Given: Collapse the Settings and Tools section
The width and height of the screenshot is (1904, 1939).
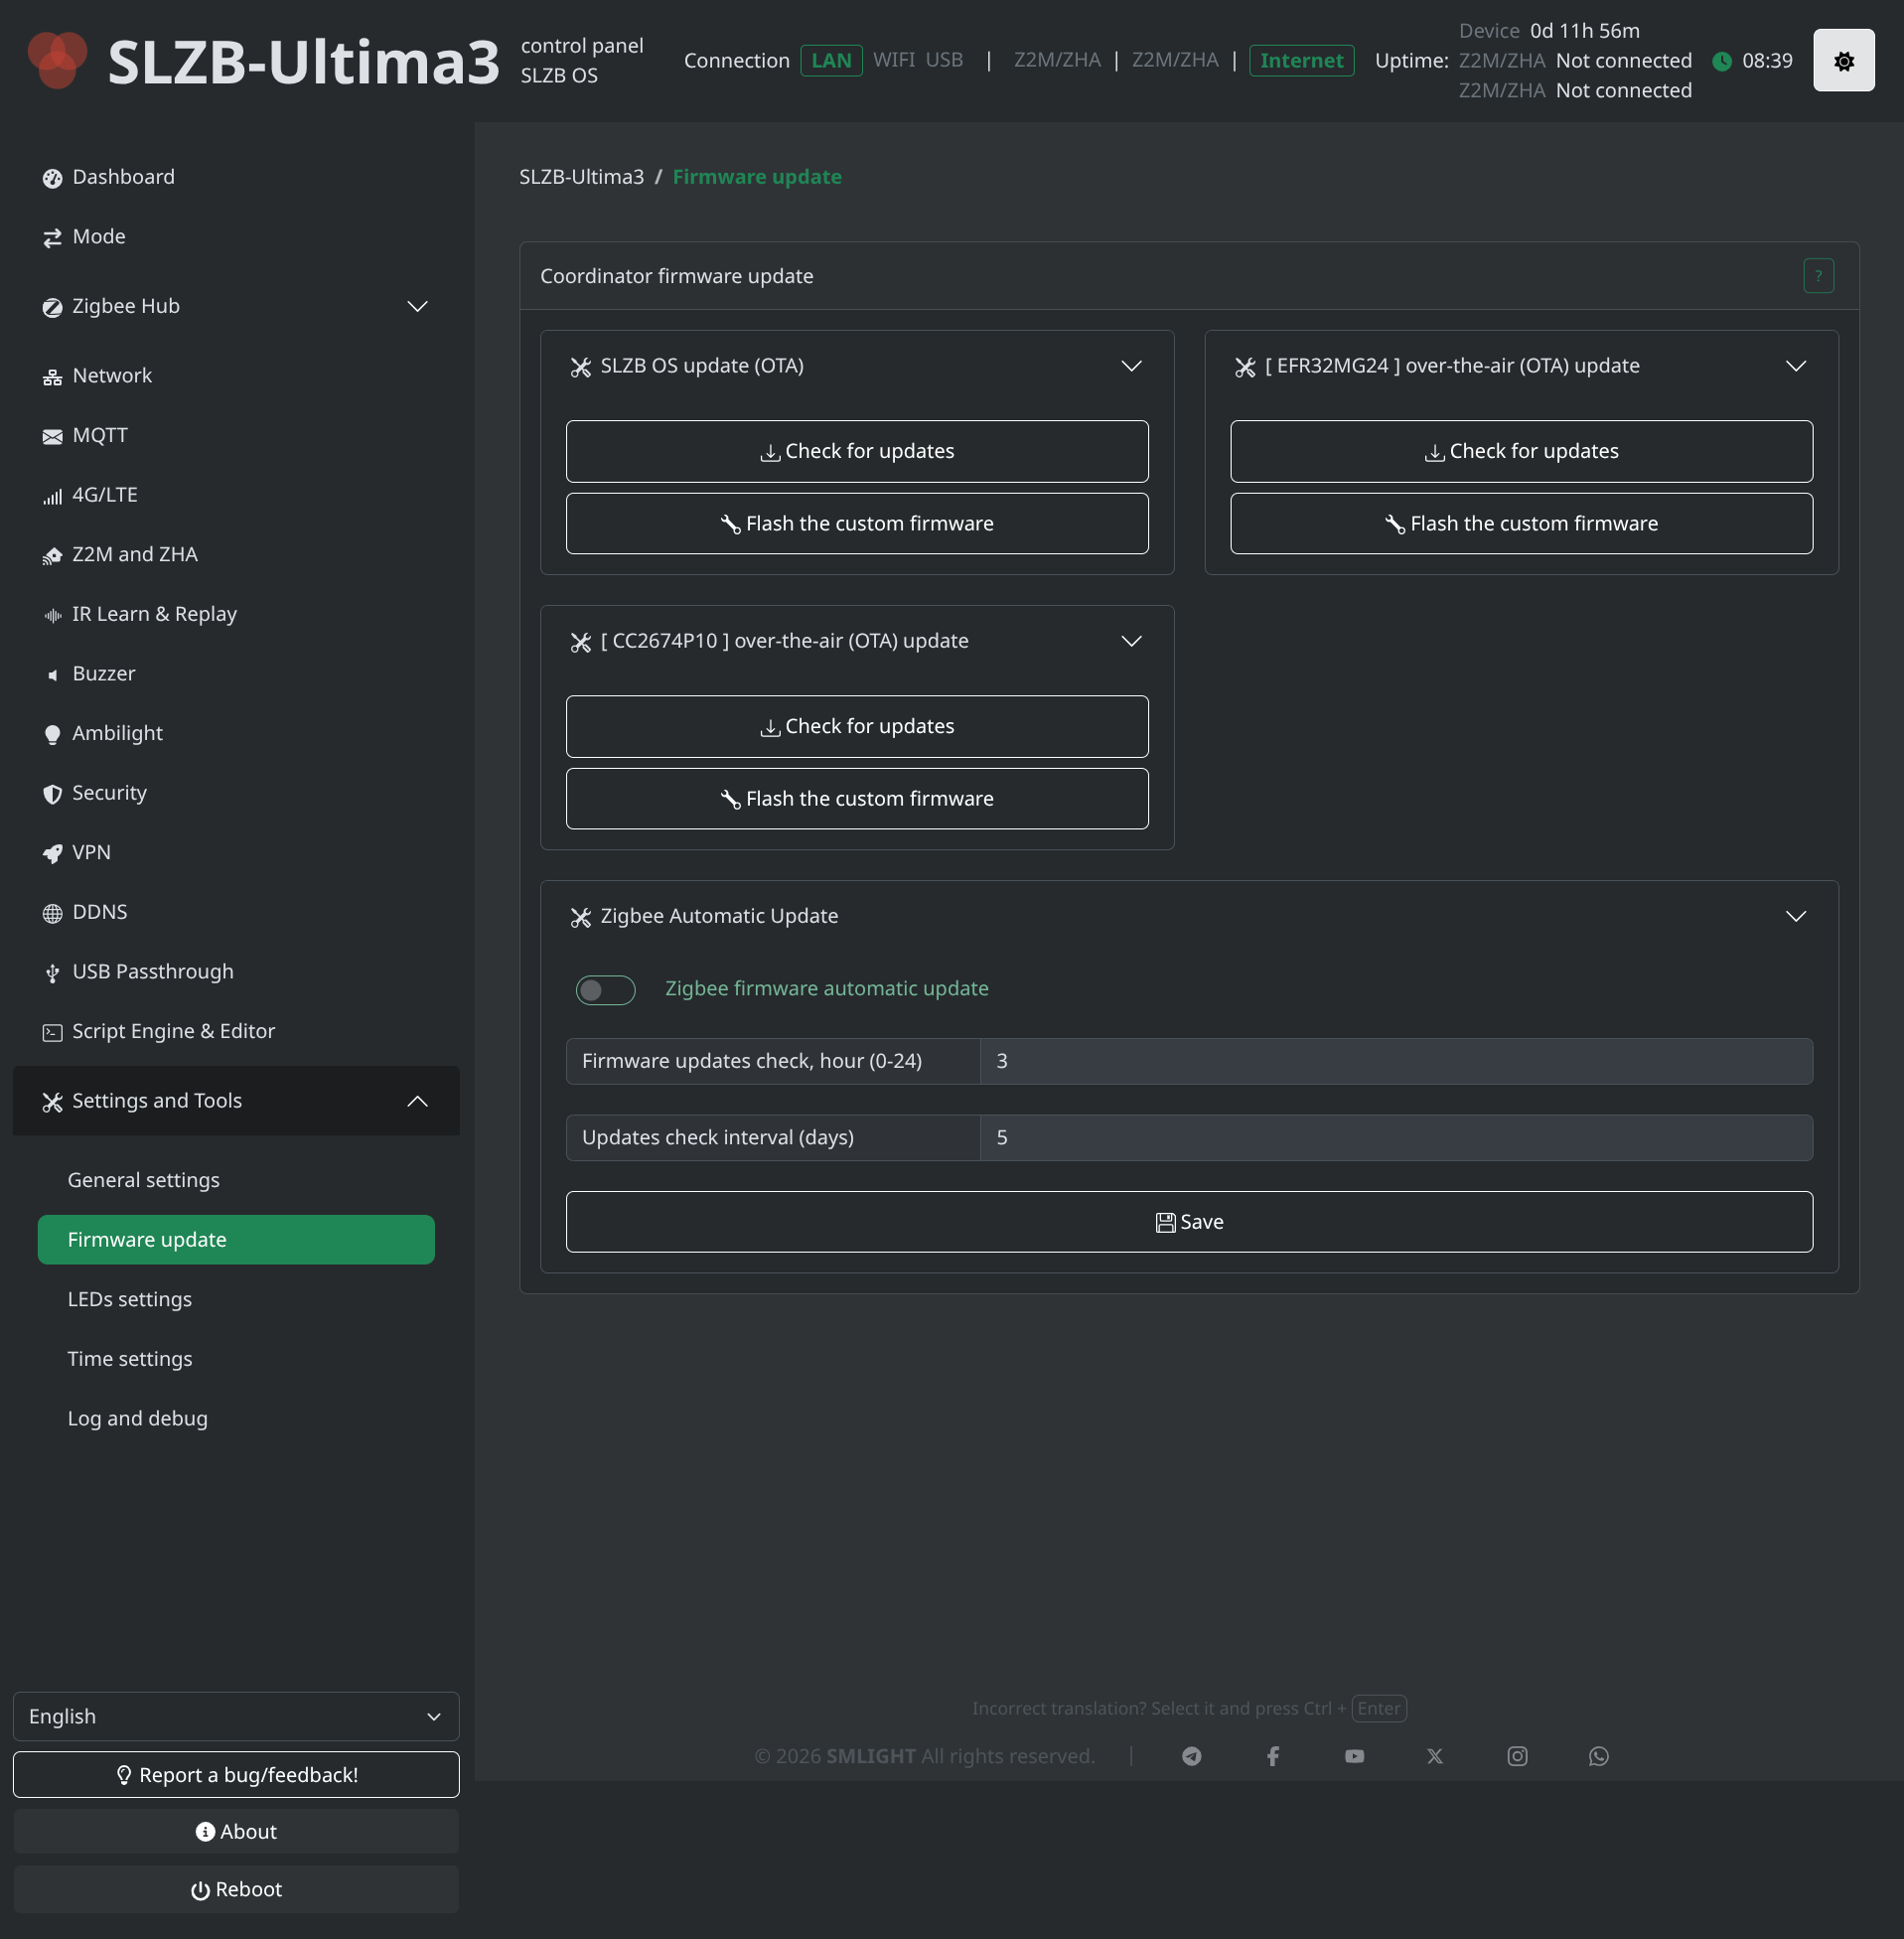Looking at the screenshot, I should [236, 1101].
